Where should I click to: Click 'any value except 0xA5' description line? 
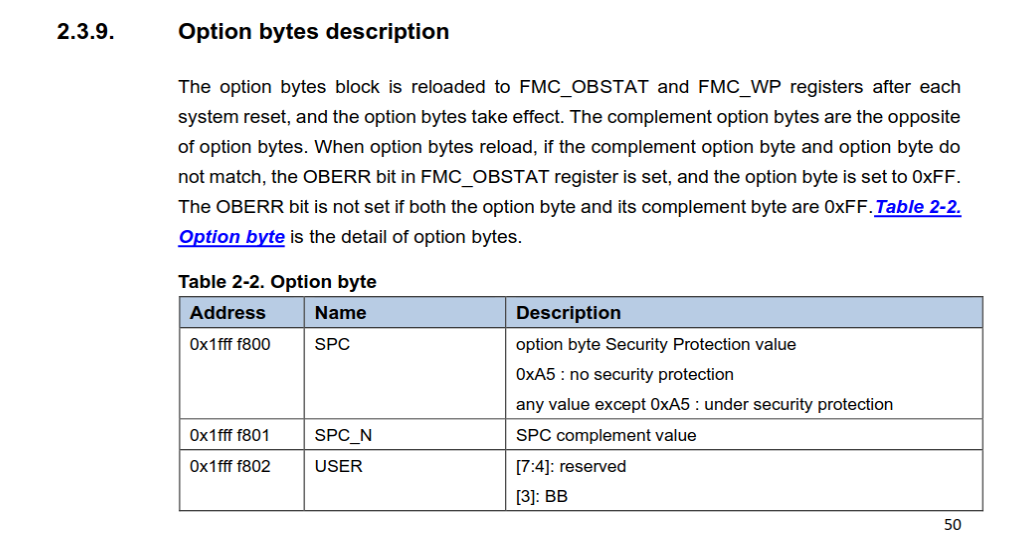coord(704,404)
